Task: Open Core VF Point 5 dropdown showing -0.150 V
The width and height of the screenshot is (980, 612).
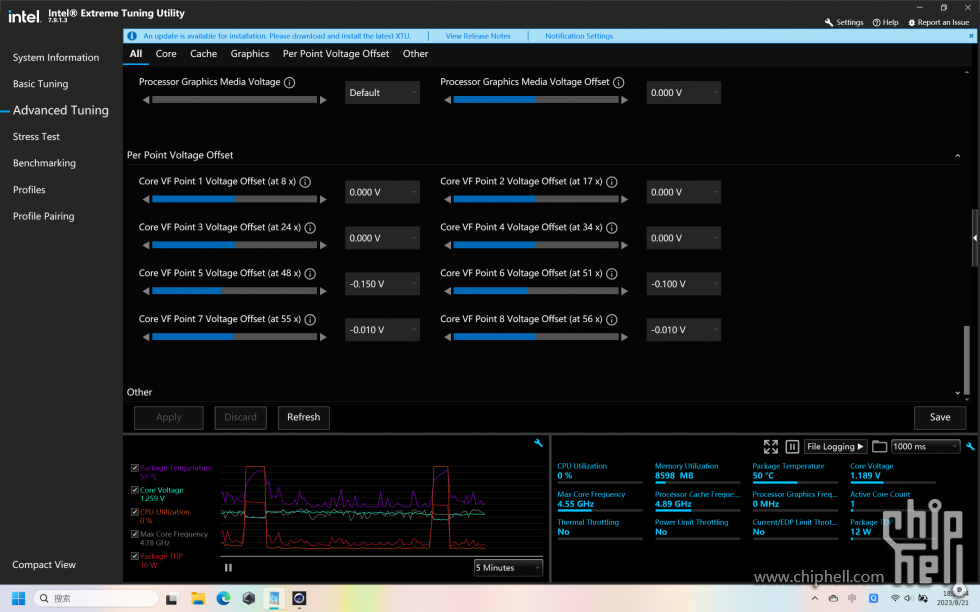Action: (x=382, y=284)
